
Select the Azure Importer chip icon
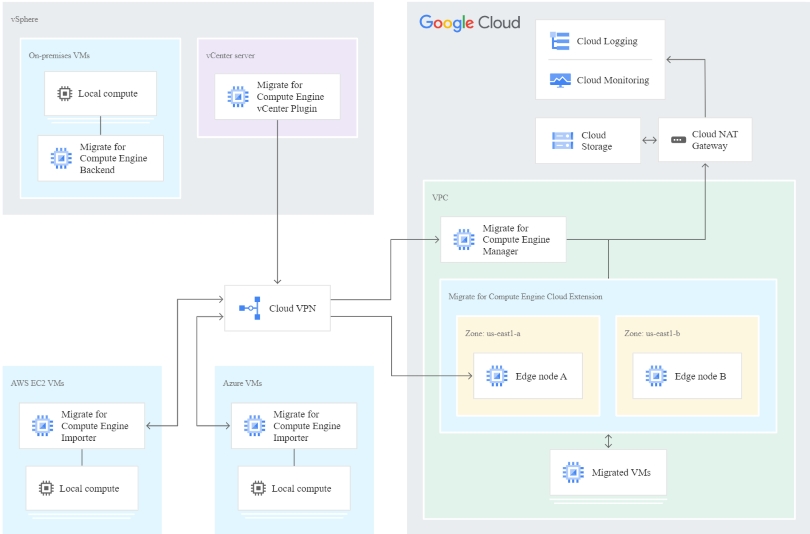(x=255, y=426)
